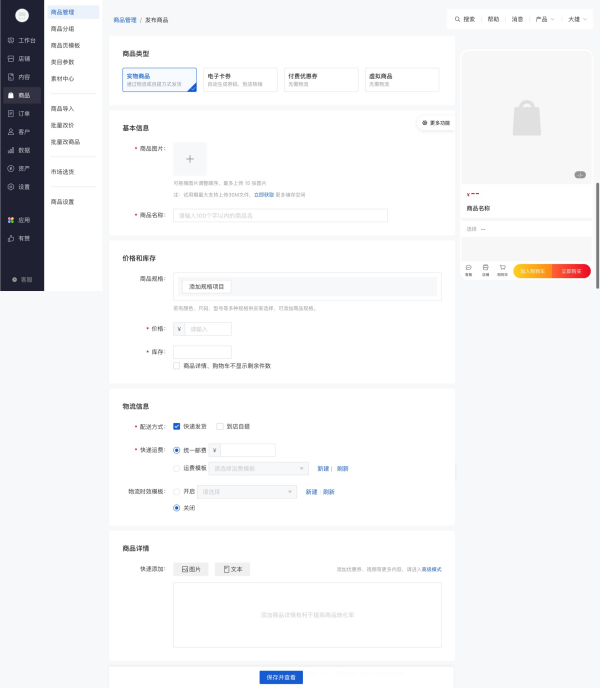Screen dimensions: 600x688
Task: Select the 电子卡券 product type card
Action: coord(237,79)
